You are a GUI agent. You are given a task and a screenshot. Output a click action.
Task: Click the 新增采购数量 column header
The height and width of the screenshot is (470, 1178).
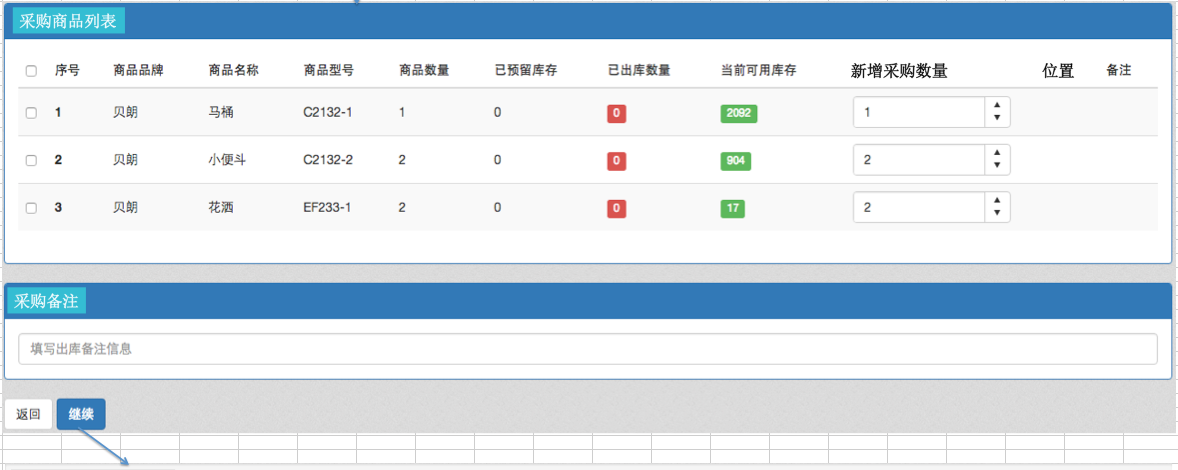tap(899, 71)
